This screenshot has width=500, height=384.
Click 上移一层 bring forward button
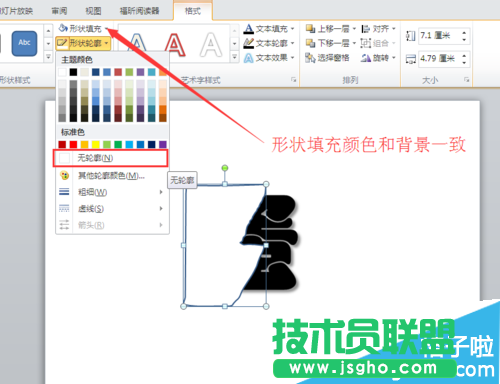(327, 29)
